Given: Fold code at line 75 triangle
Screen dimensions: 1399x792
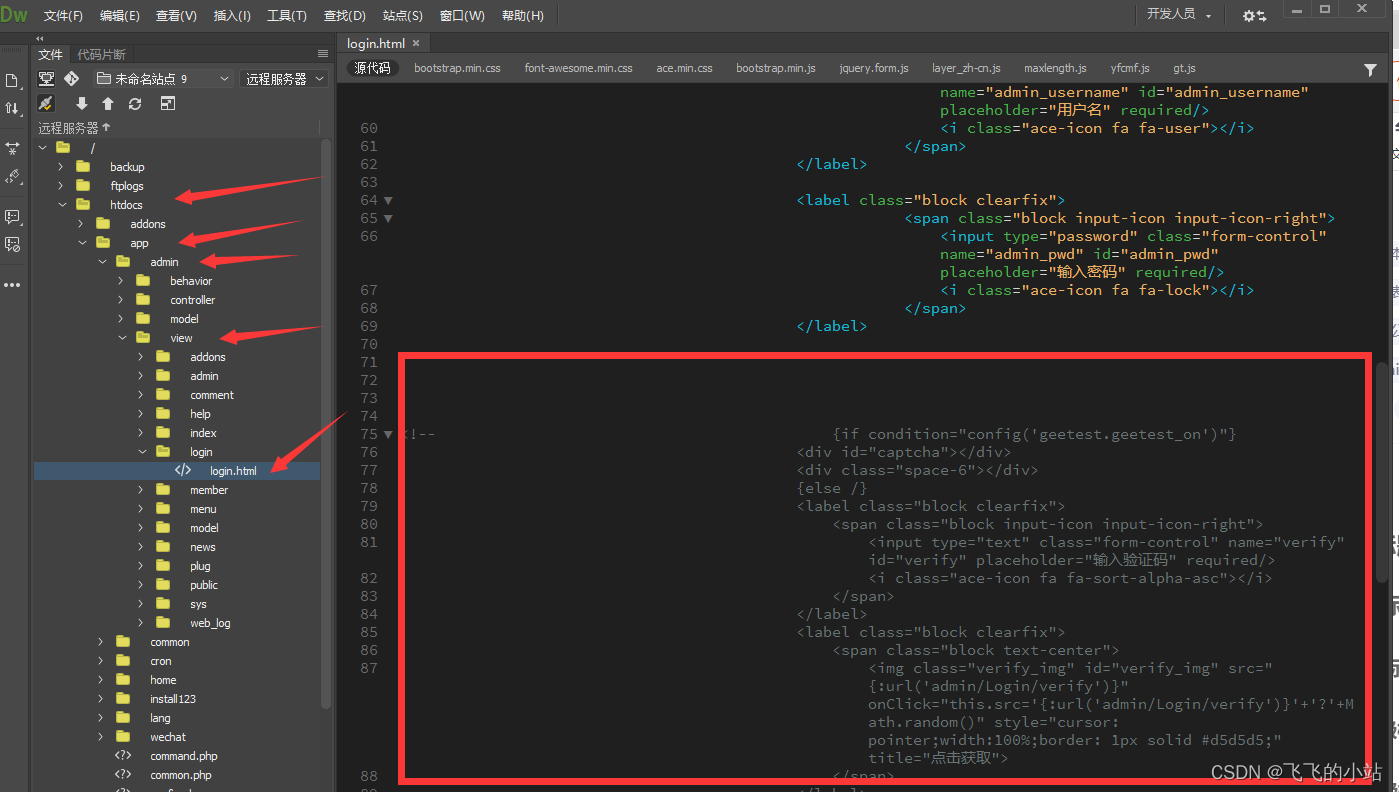Looking at the screenshot, I should [x=388, y=434].
